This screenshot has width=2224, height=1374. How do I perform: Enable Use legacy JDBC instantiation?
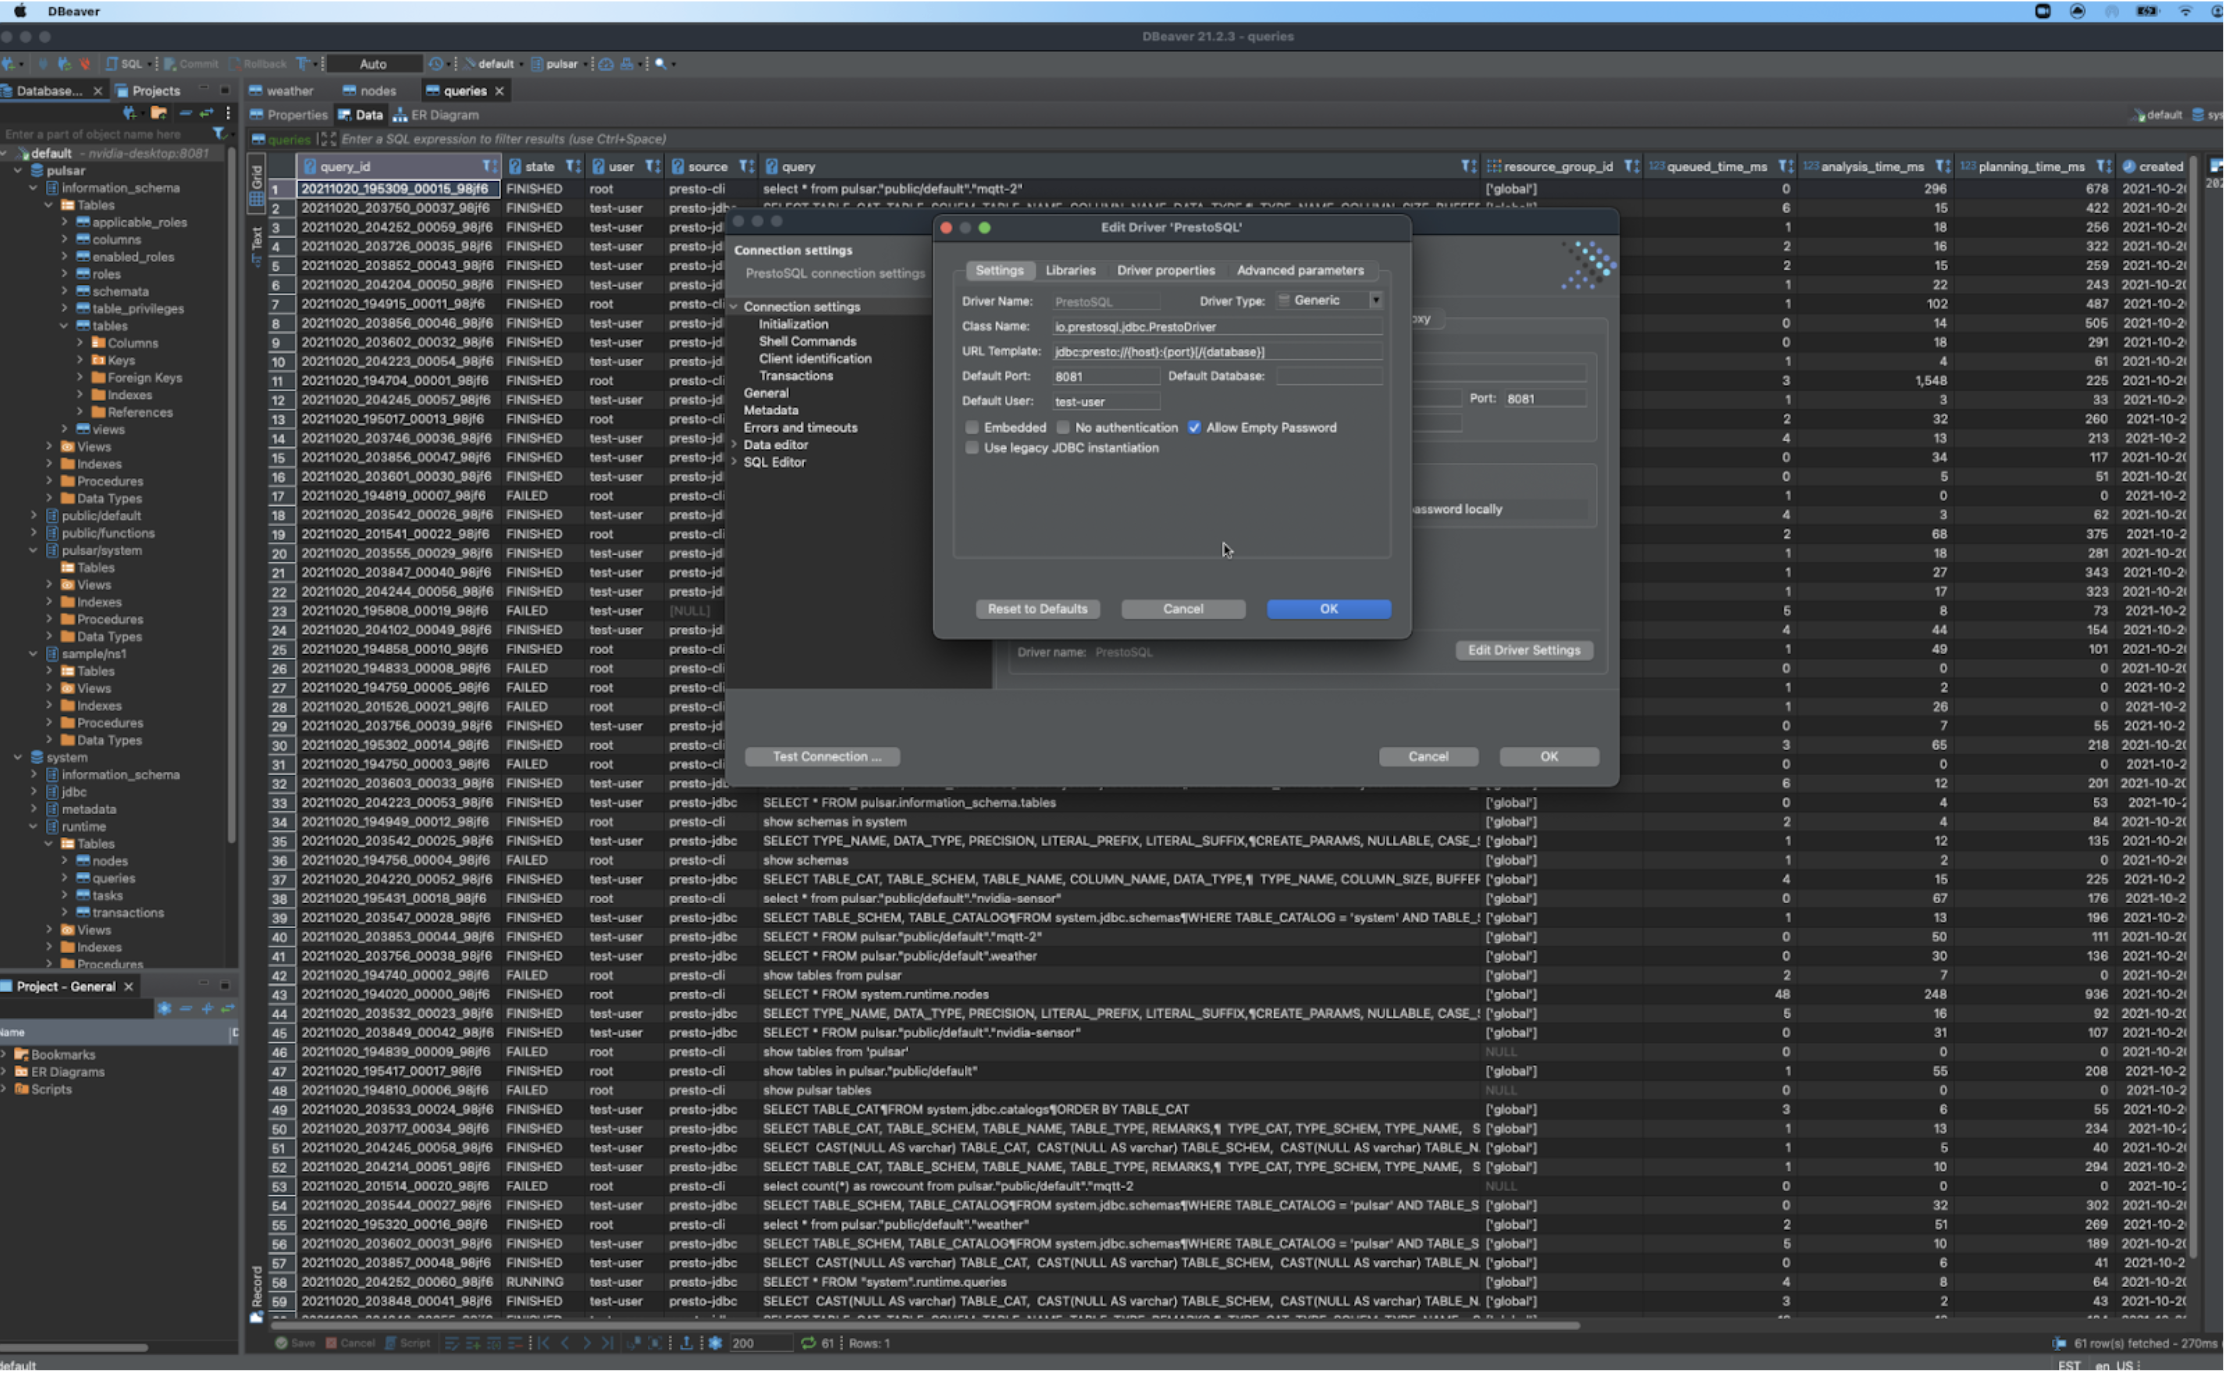click(972, 447)
